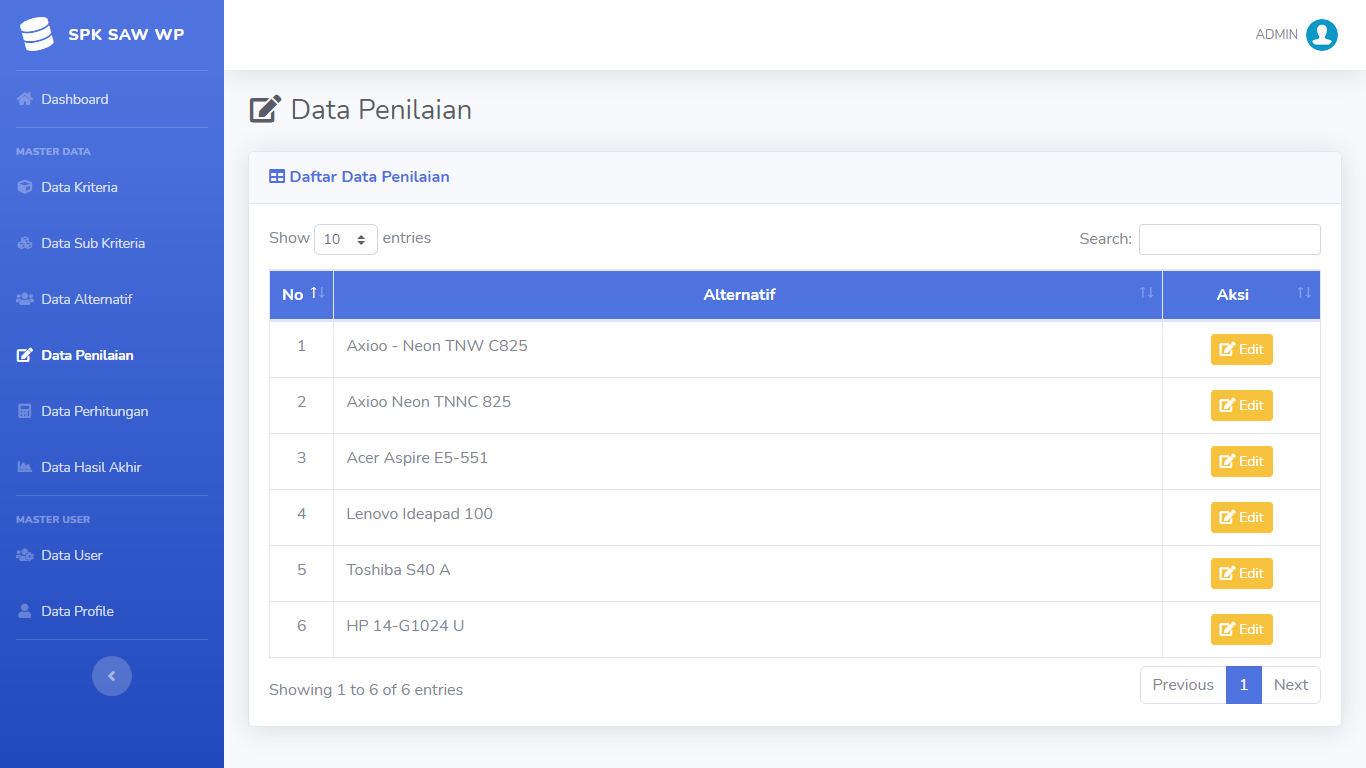Edit Toshiba S40 A row
This screenshot has height=768, width=1366.
click(x=1241, y=573)
